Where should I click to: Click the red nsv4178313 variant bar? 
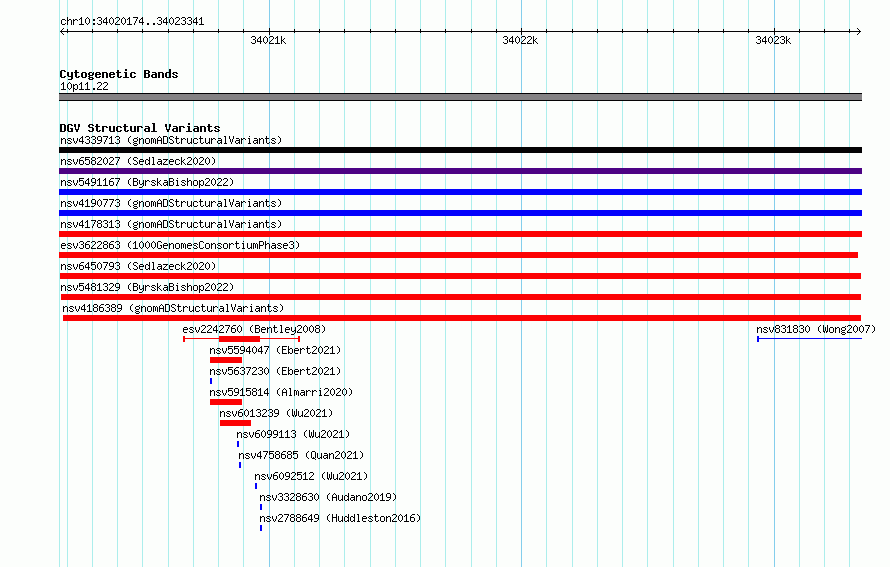coord(460,234)
